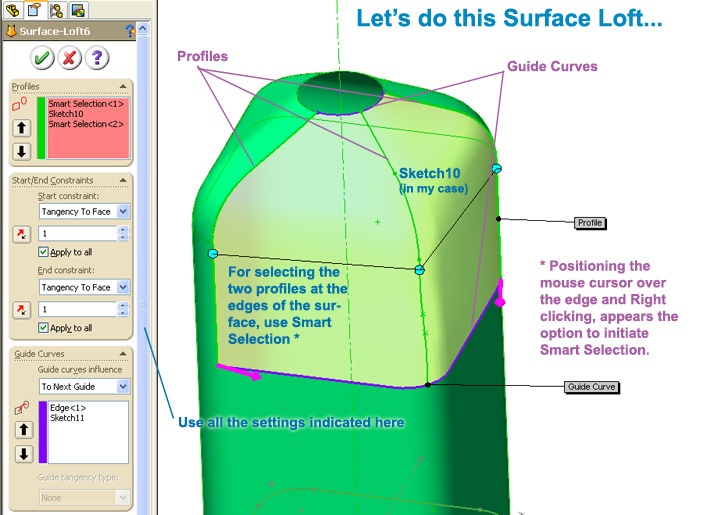Switch to the PropertyManager tab
The image size is (707, 515).
tap(35, 9)
